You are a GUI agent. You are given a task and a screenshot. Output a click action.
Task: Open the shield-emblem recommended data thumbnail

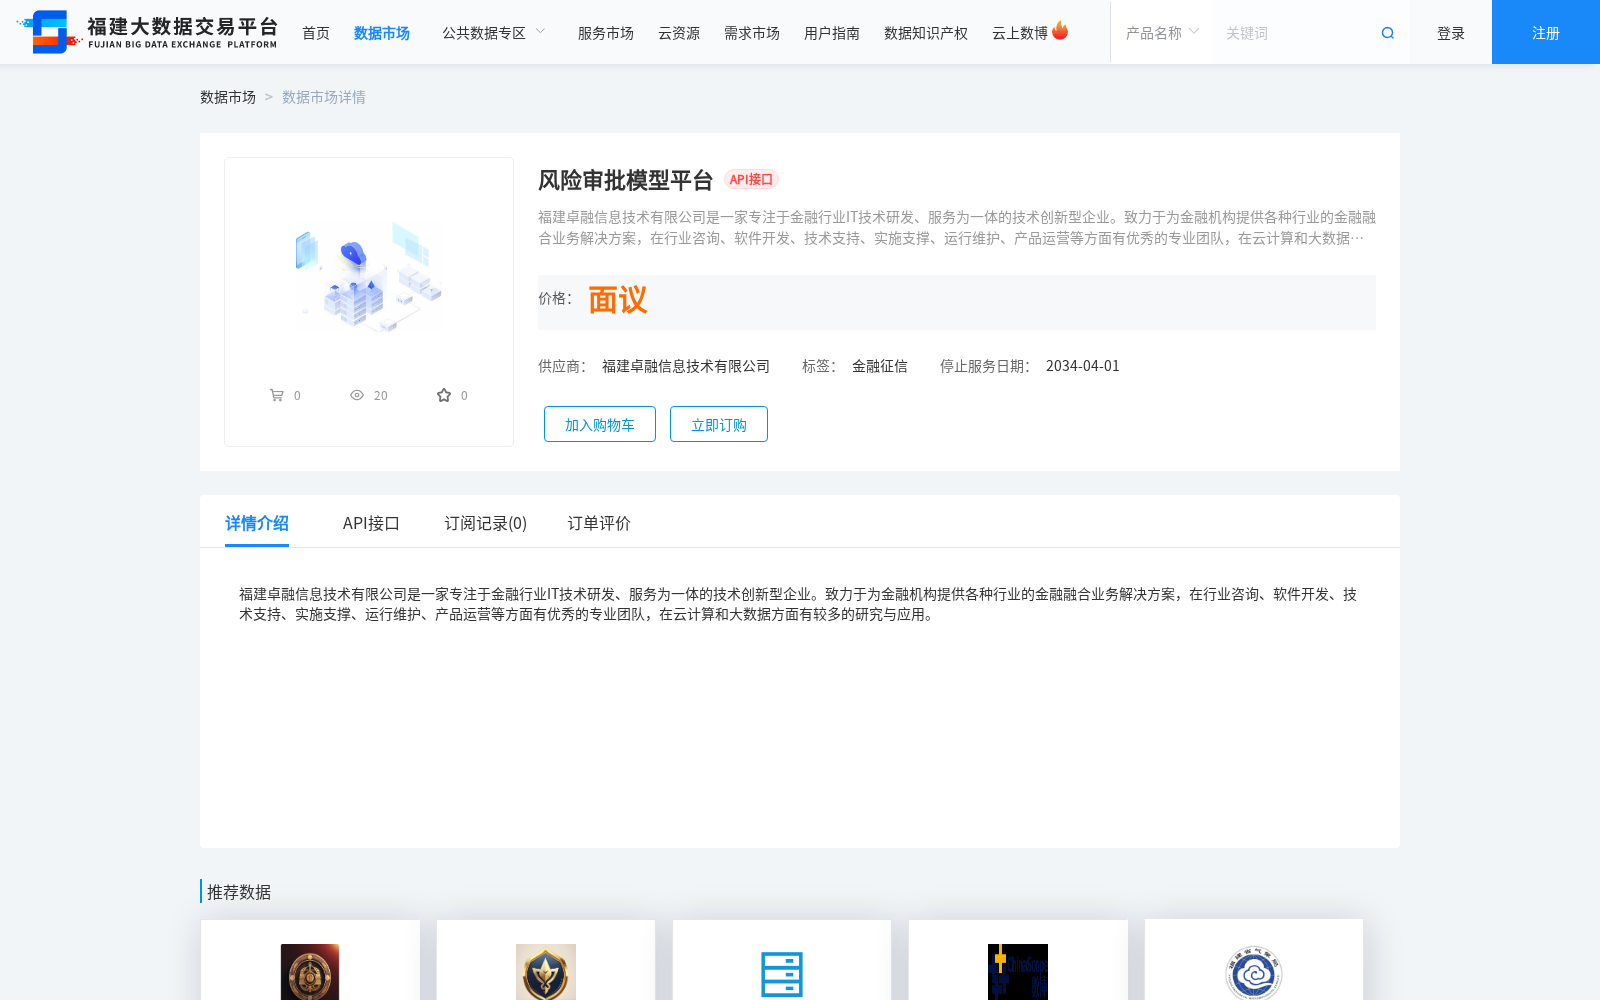click(546, 971)
